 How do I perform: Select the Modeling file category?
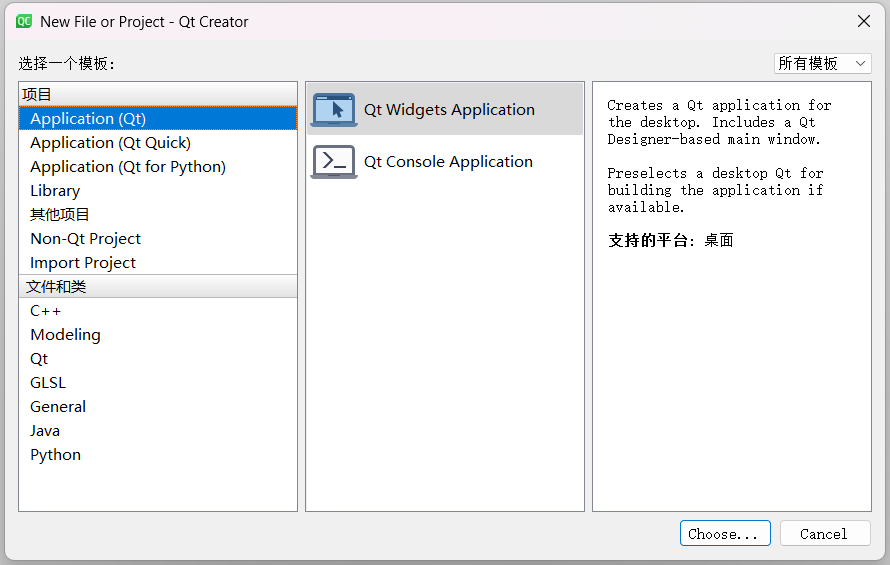point(158,334)
